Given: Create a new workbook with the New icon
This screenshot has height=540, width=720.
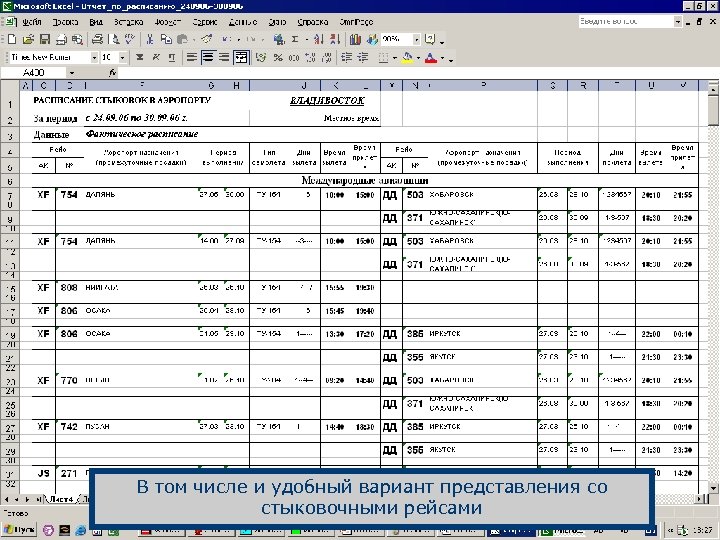Looking at the screenshot, I should [x=12, y=39].
